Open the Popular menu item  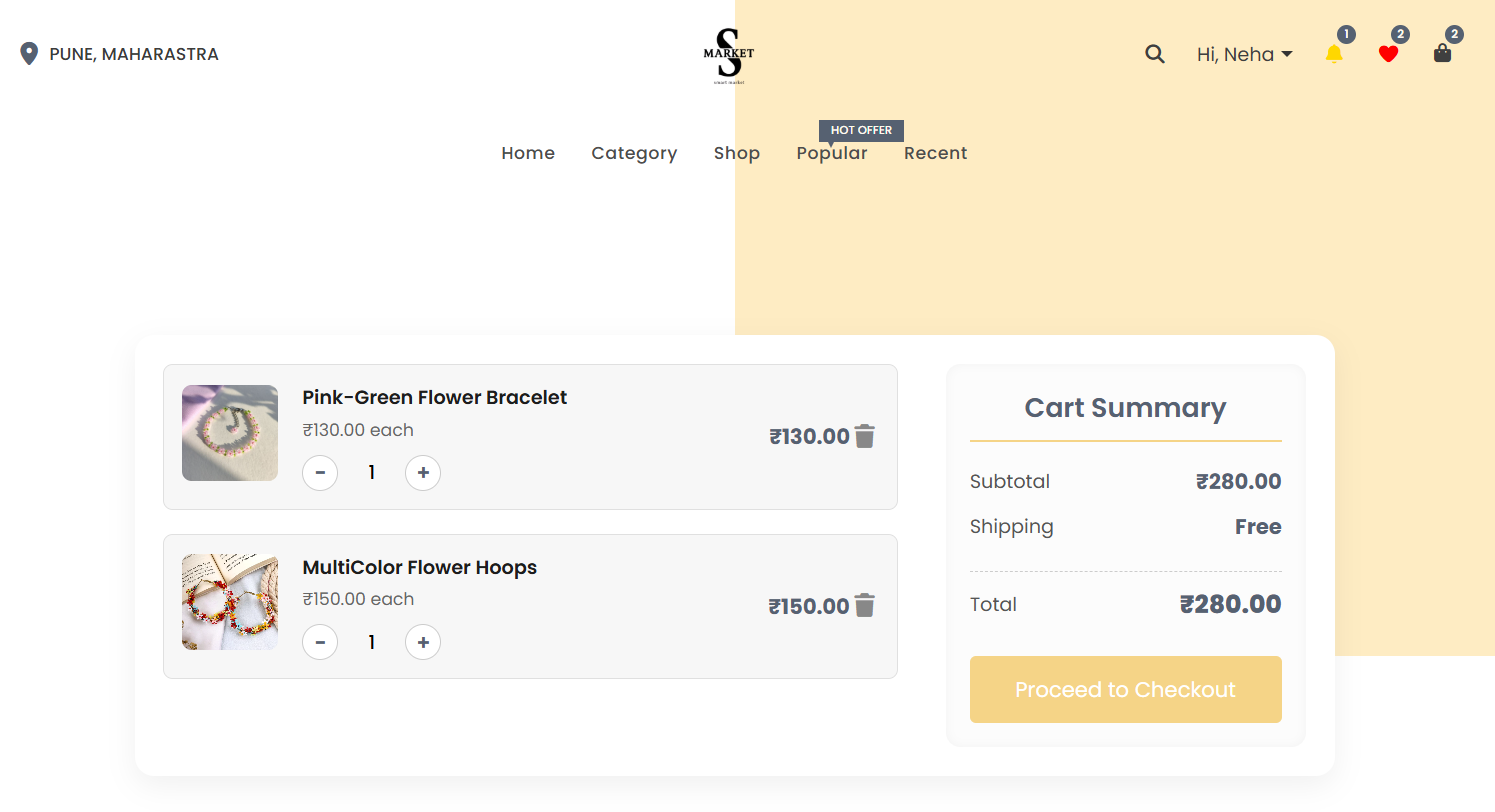[x=832, y=153]
